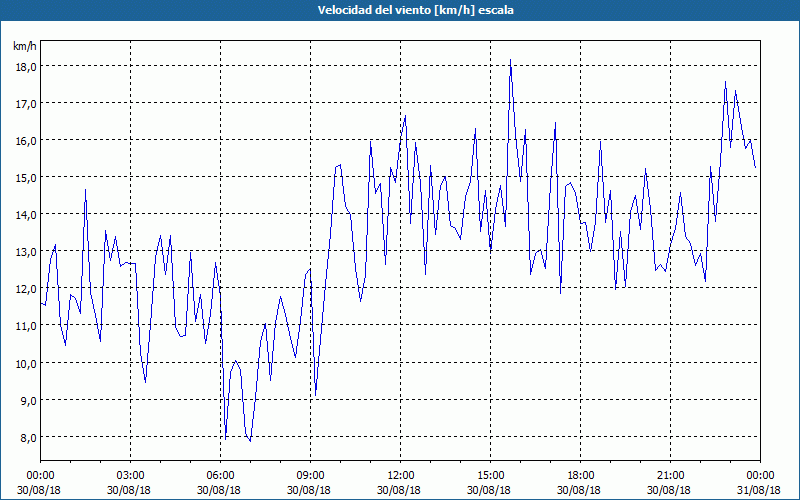The height and width of the screenshot is (500, 800).
Task: Select the 14,0 y-axis value
Action: tap(26, 215)
